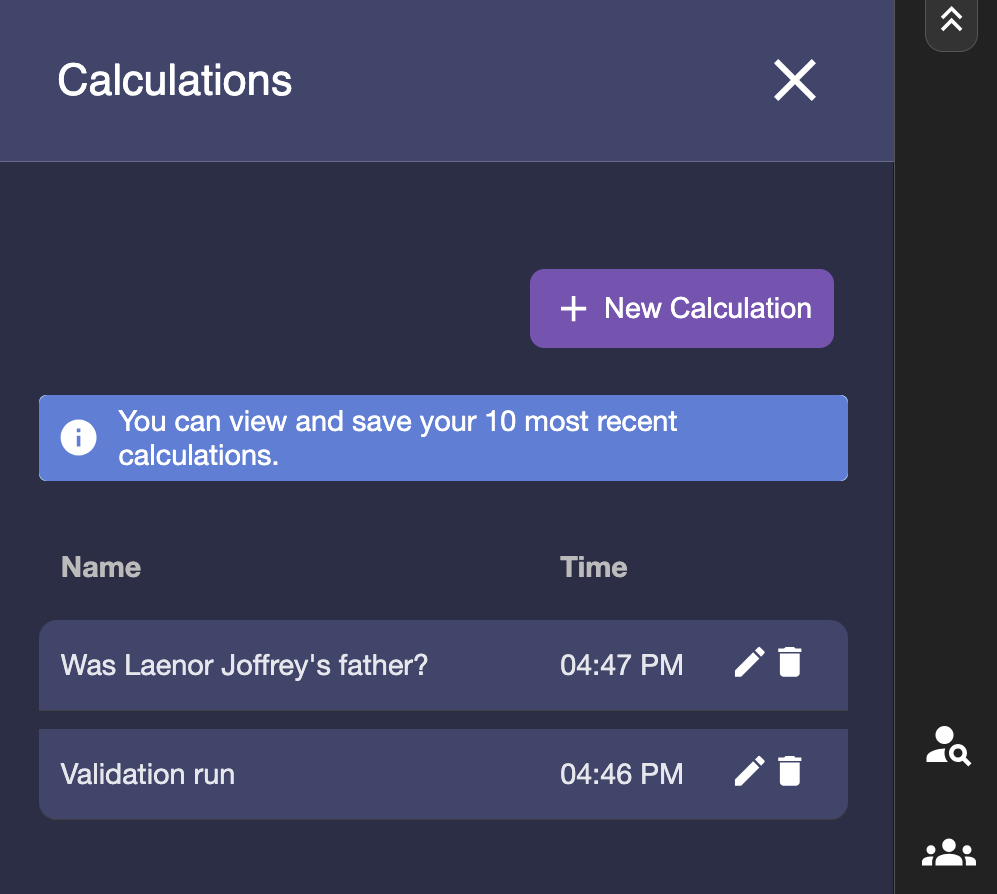This screenshot has width=997, height=894.
Task: Select the Validation run calculation row
Action: 148,774
